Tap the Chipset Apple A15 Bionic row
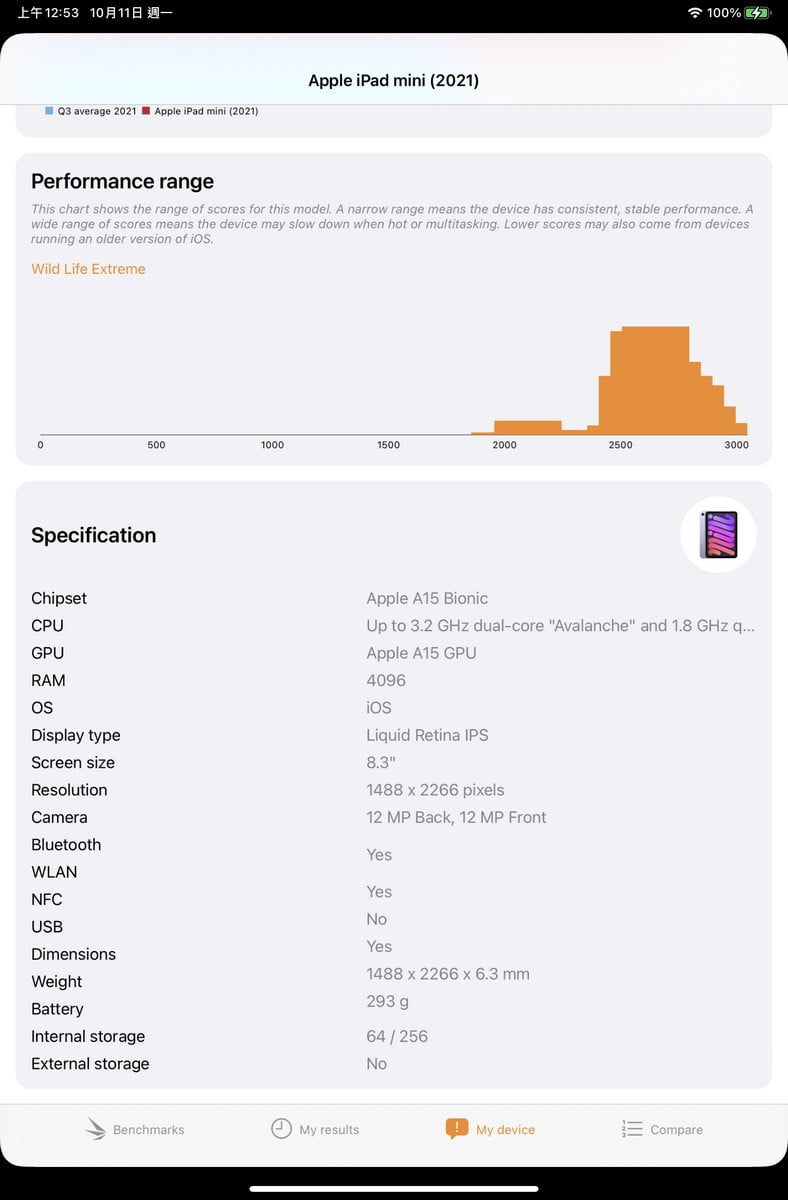The width and height of the screenshot is (788, 1200). tap(394, 598)
